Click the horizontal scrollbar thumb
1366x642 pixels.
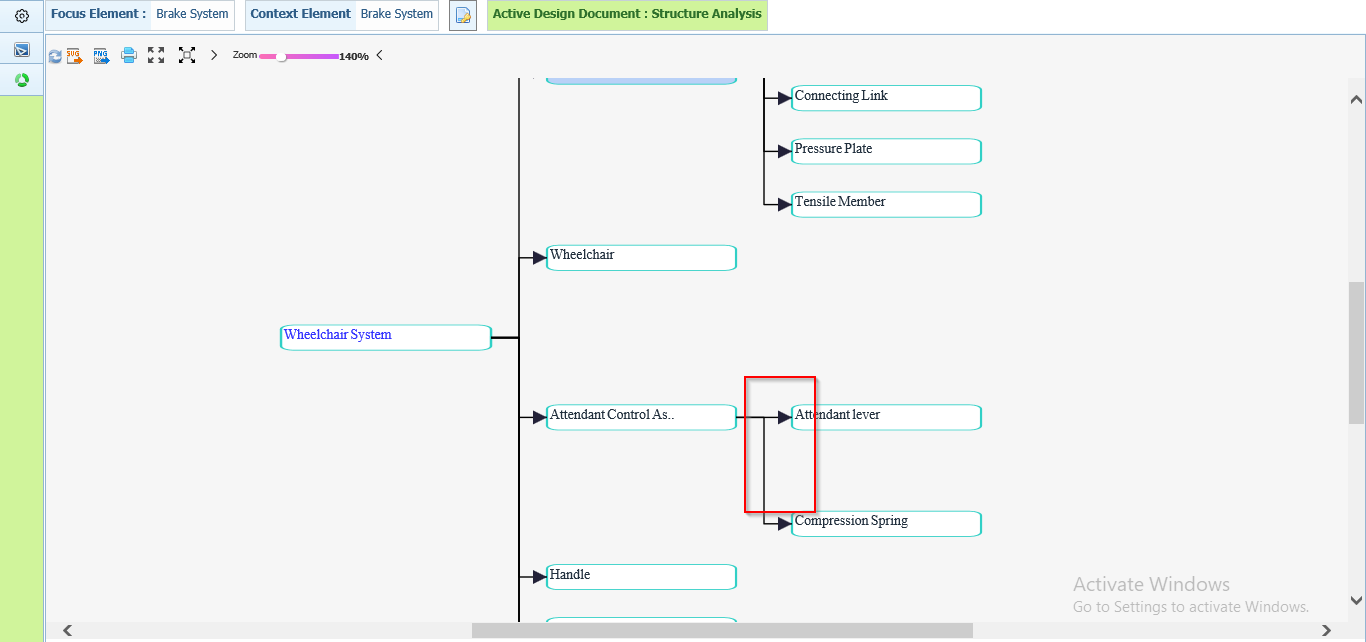click(x=722, y=630)
